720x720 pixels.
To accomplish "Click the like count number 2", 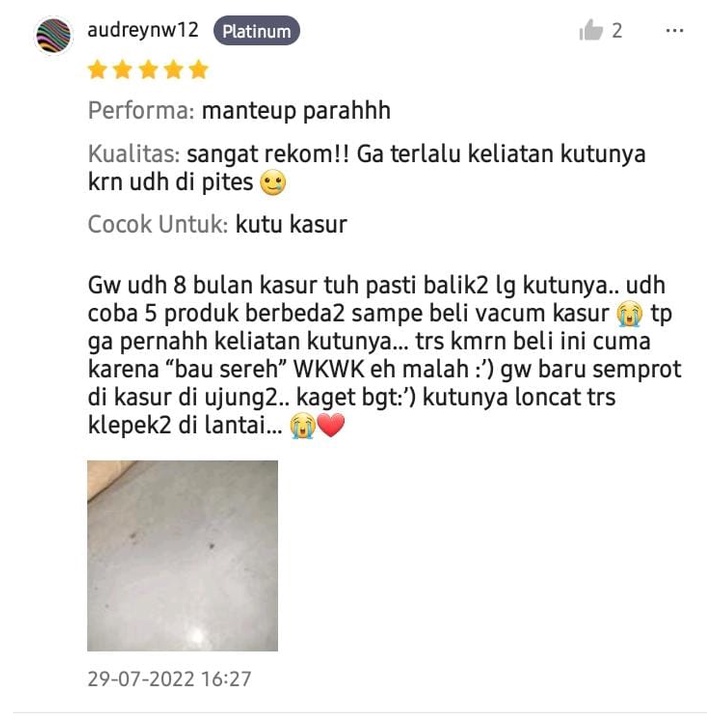I will coord(617,31).
